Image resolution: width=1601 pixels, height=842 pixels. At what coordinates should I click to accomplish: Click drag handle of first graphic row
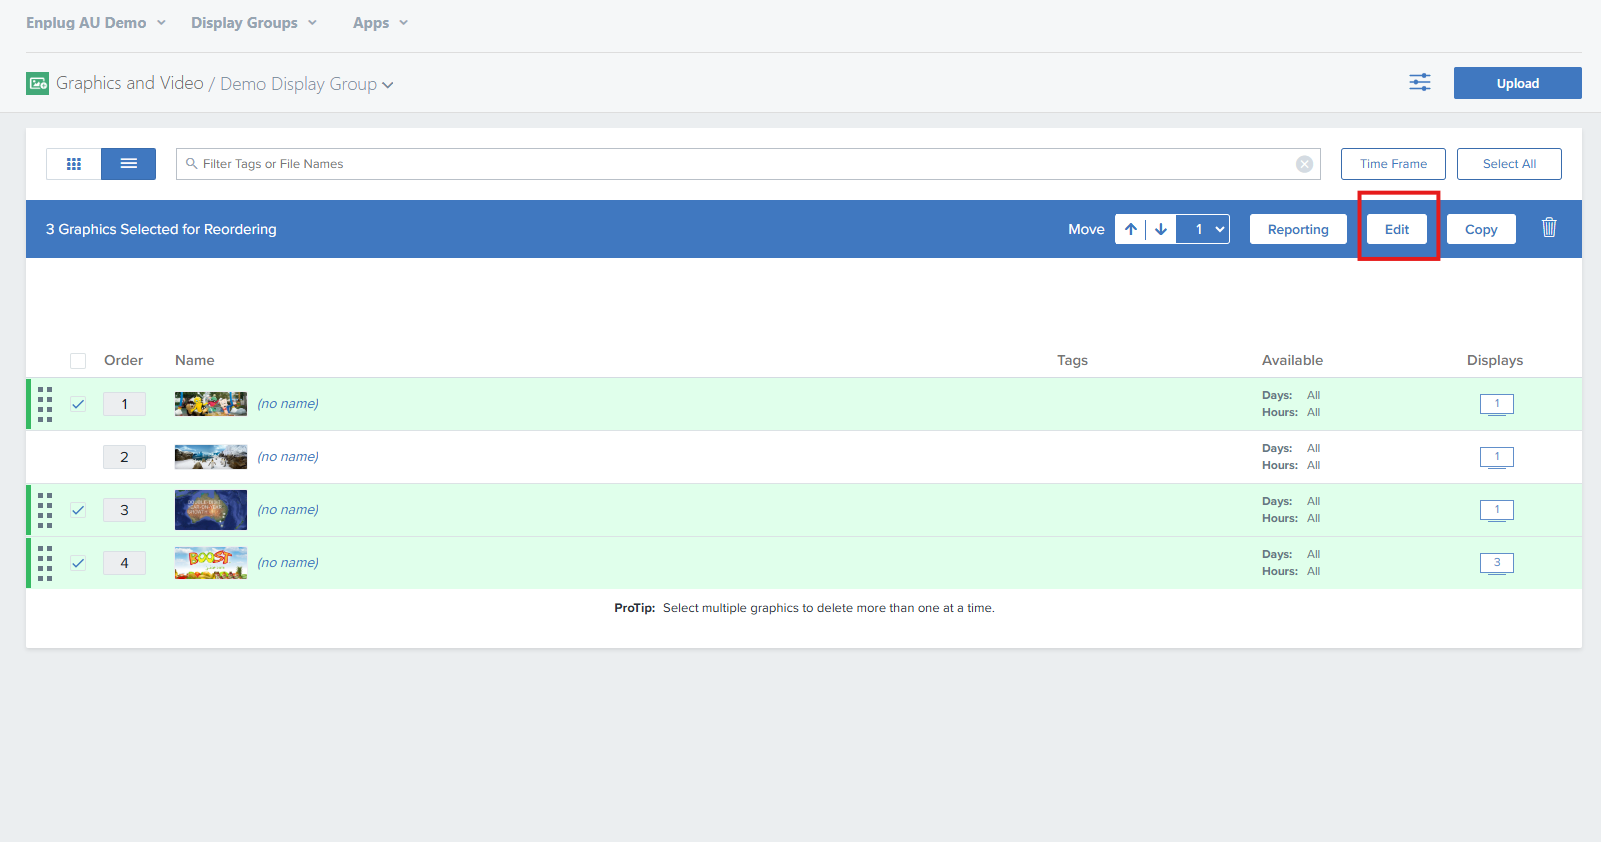(x=45, y=404)
